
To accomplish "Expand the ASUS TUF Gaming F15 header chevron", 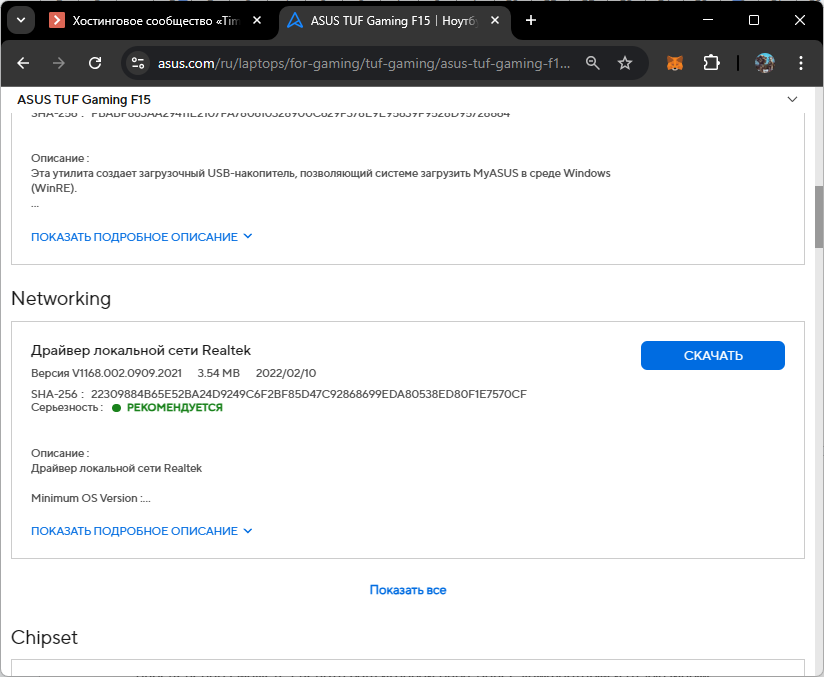I will click(x=793, y=99).
